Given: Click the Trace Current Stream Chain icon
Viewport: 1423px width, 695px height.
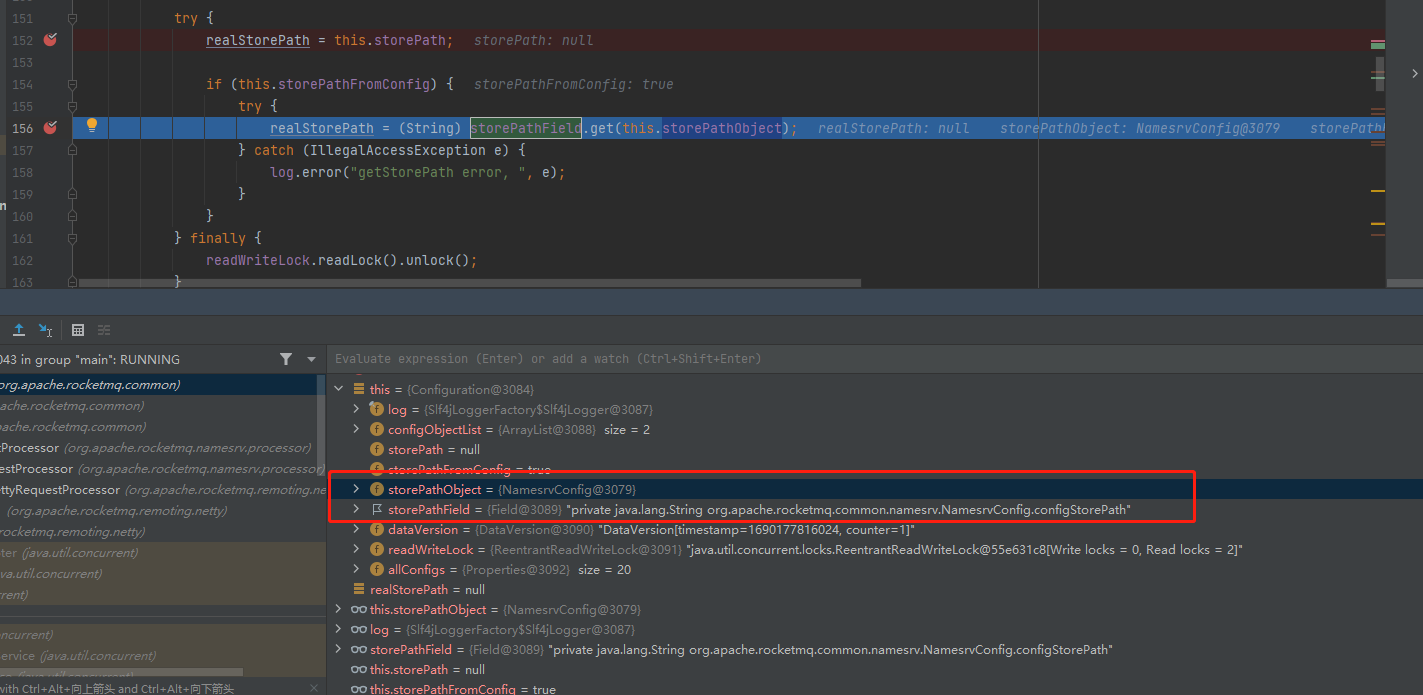Looking at the screenshot, I should (x=104, y=330).
